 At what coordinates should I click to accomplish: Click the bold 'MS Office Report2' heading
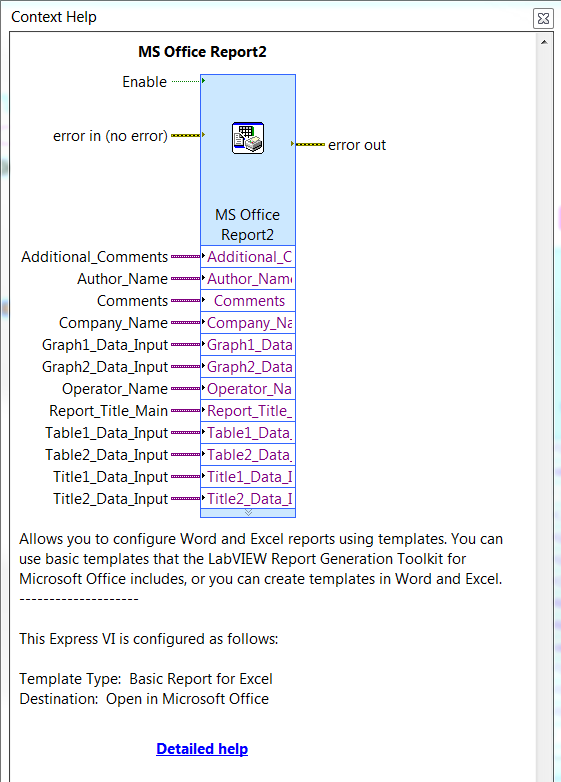click(202, 52)
